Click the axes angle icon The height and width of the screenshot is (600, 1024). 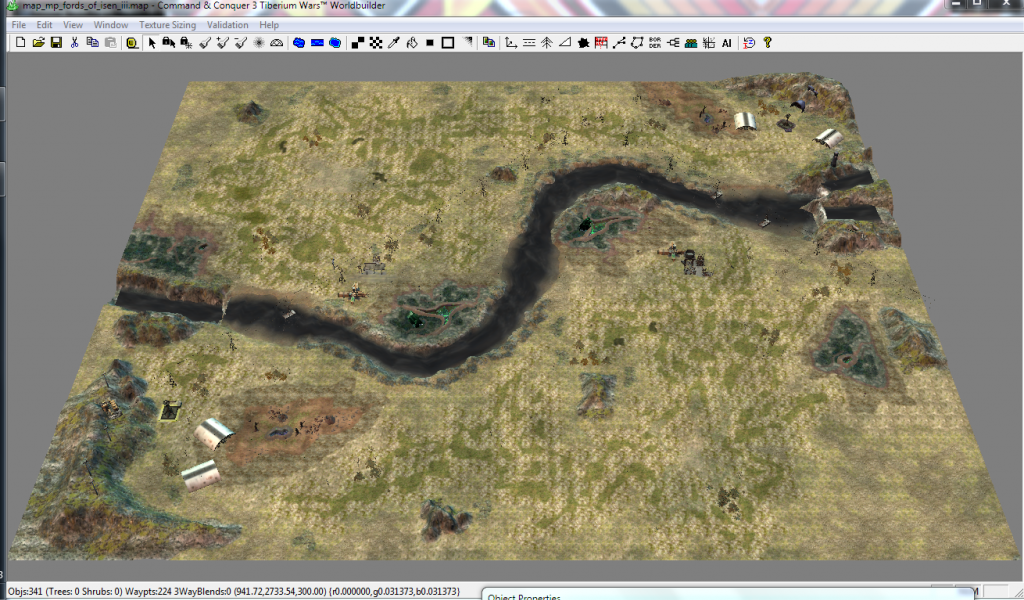tap(511, 43)
